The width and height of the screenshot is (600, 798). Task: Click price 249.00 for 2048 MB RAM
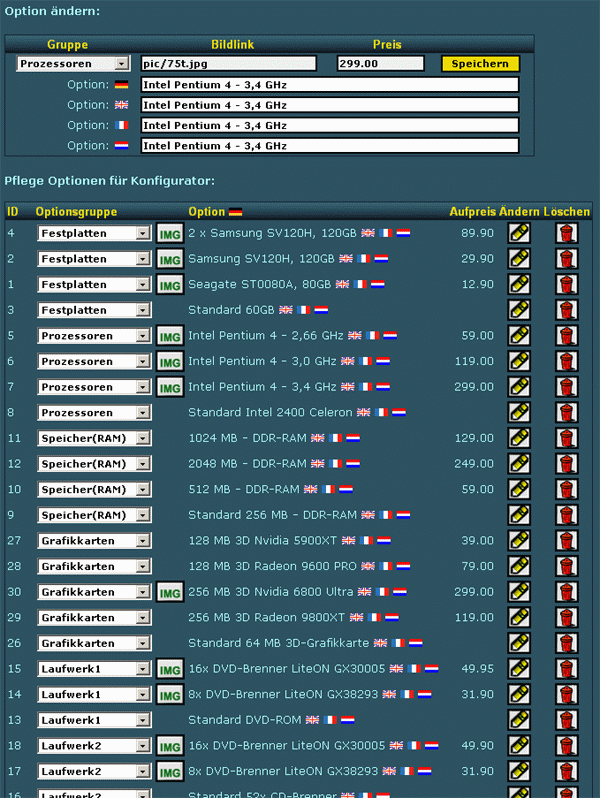tap(474, 464)
